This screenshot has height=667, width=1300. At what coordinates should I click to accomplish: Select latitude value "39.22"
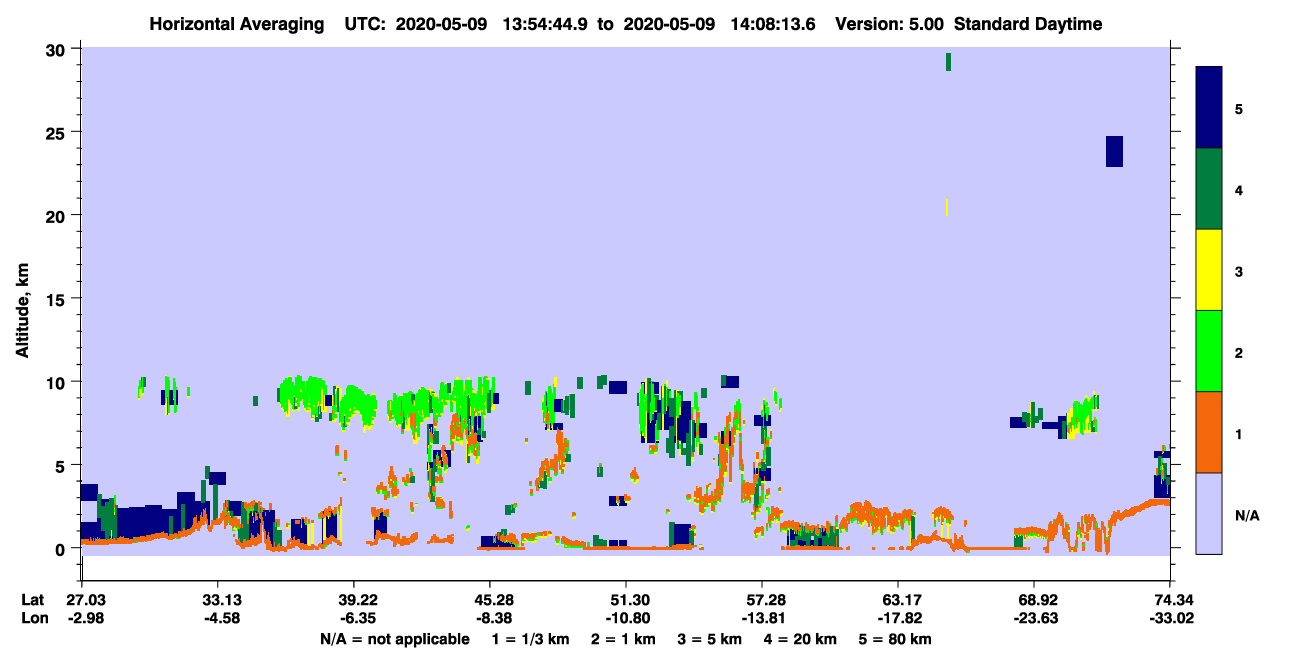click(x=354, y=600)
